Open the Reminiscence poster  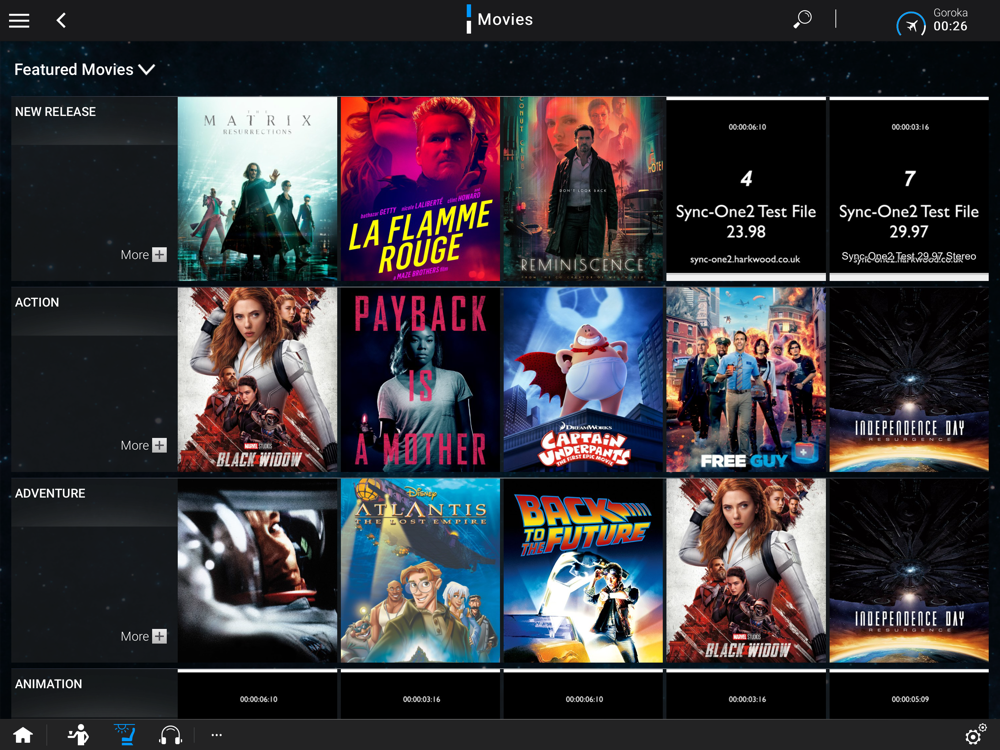coord(584,189)
